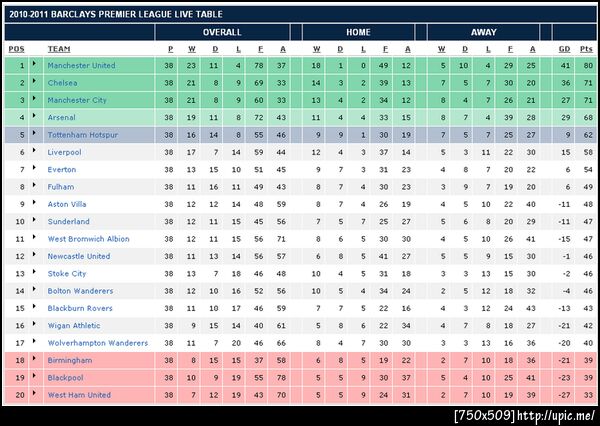Click the arrow icon beside Manchester United
Image resolution: width=600 pixels, height=426 pixels.
[x=36, y=65]
